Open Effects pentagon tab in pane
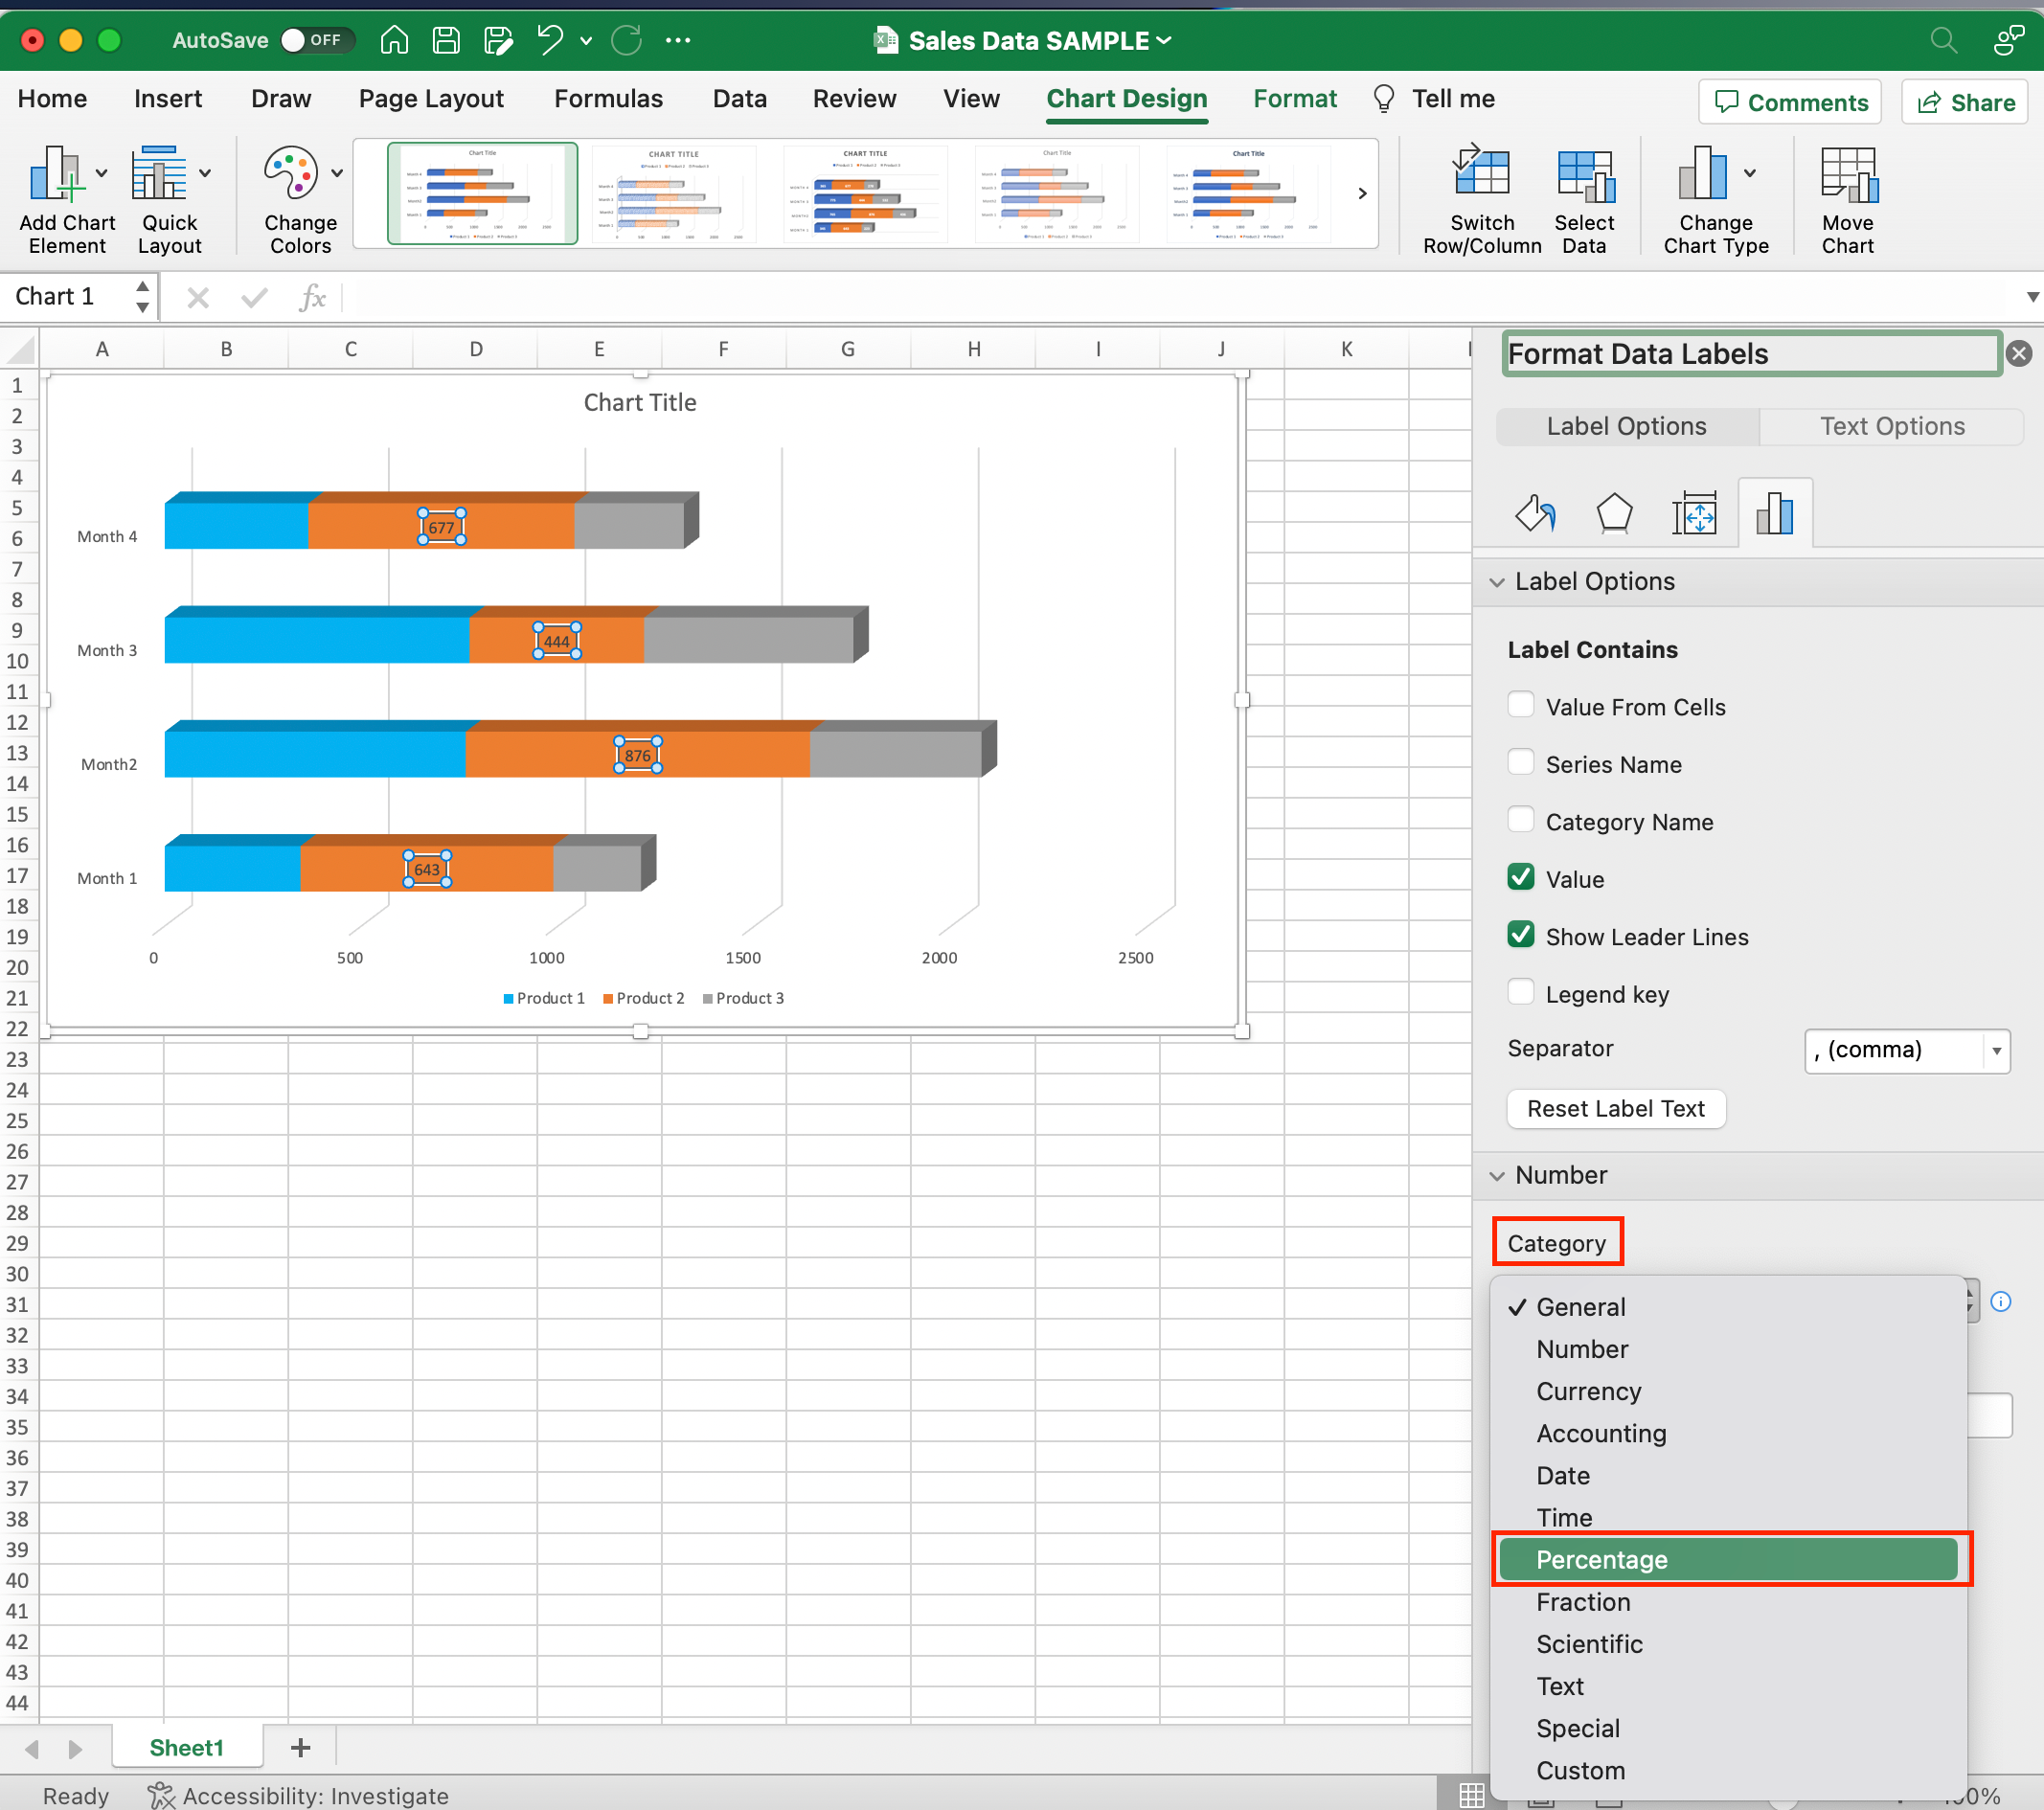Viewport: 2044px width, 1810px height. [1614, 514]
